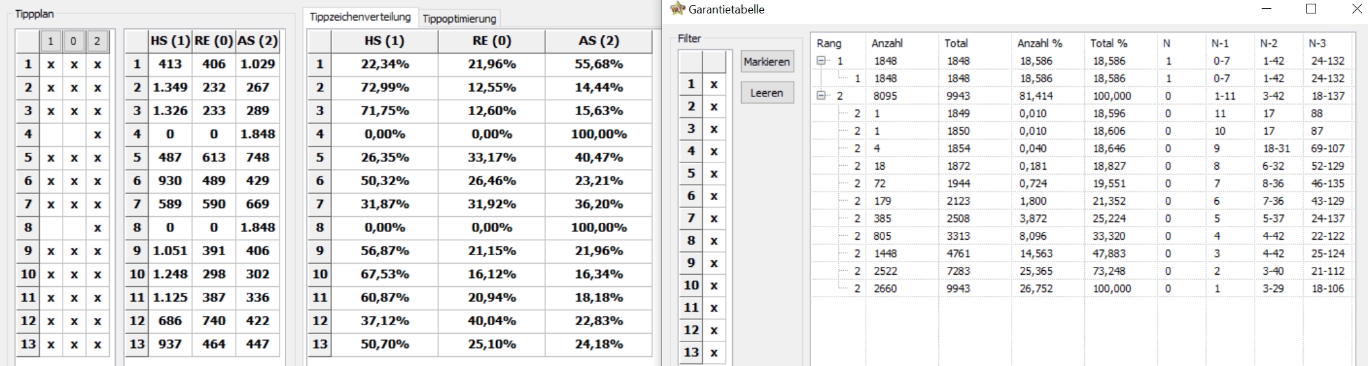Viewport: 1368px width, 366px height.
Task: Collapse the Rang 2 tree node
Action: (x=822, y=96)
